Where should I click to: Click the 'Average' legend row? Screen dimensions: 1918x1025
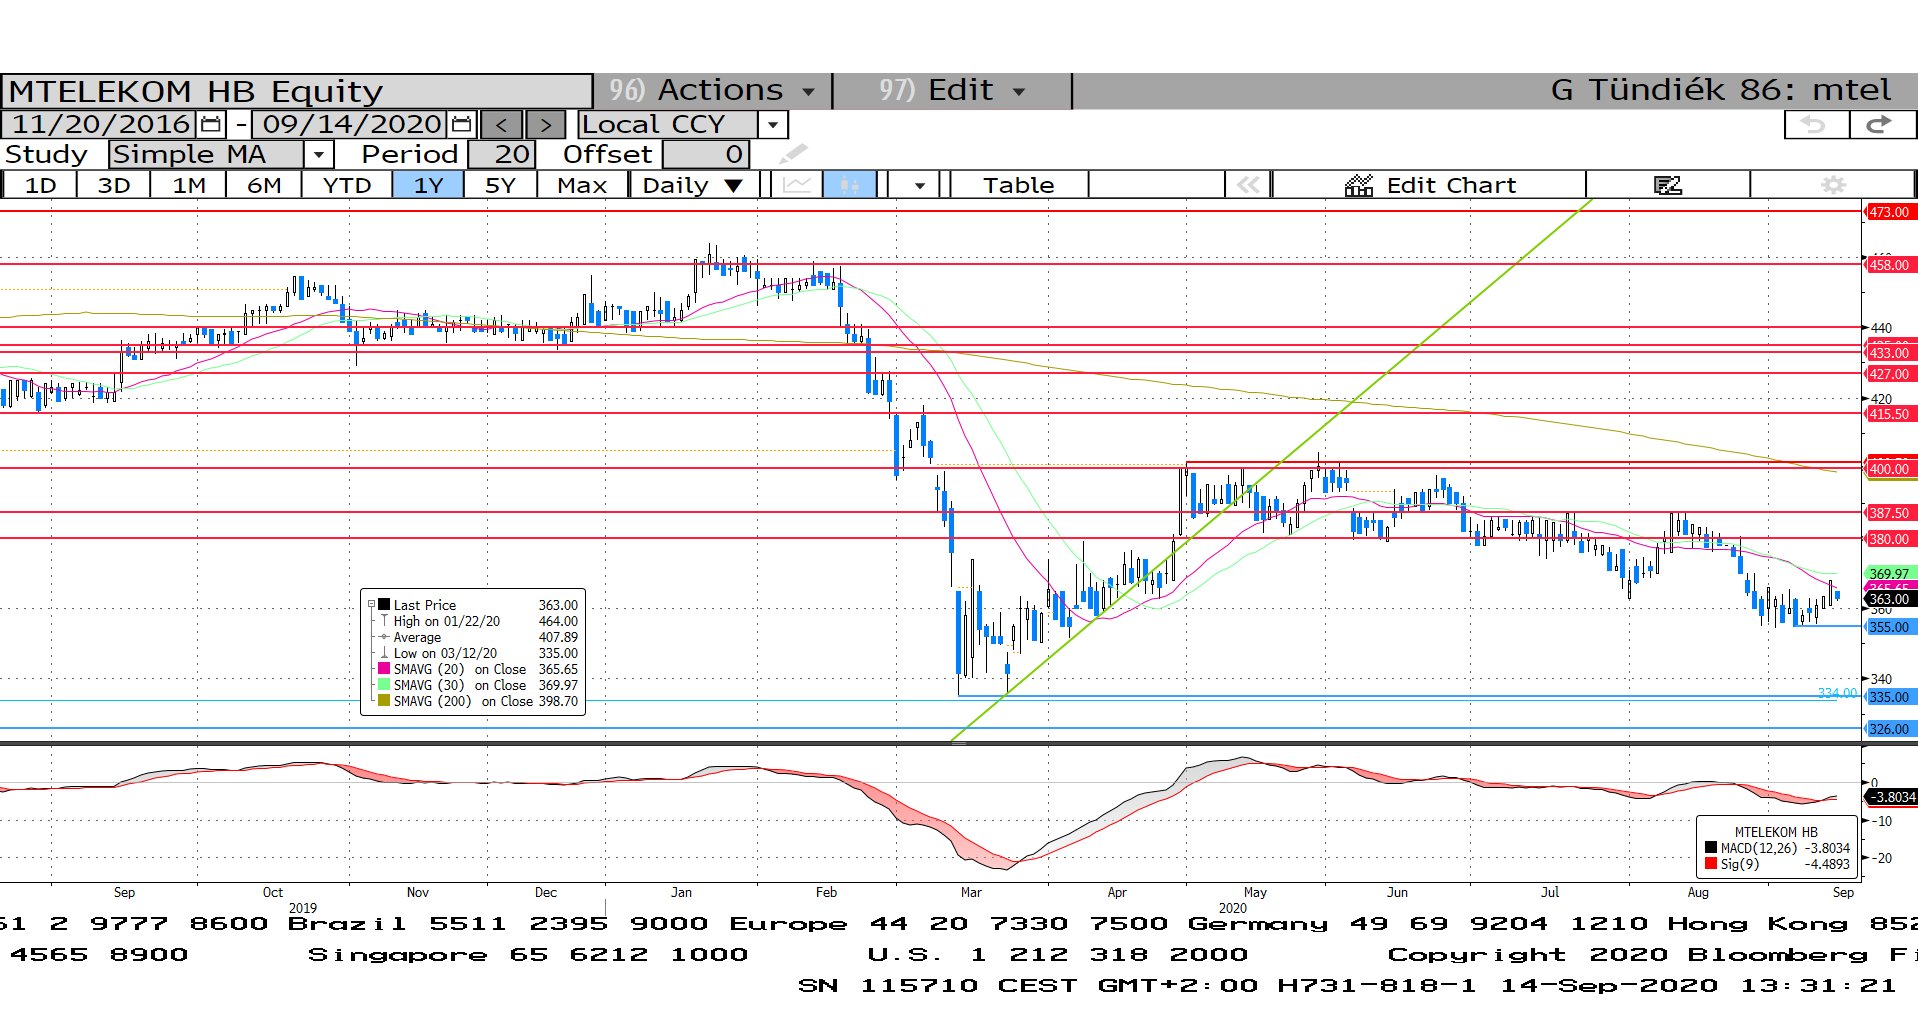click(479, 637)
